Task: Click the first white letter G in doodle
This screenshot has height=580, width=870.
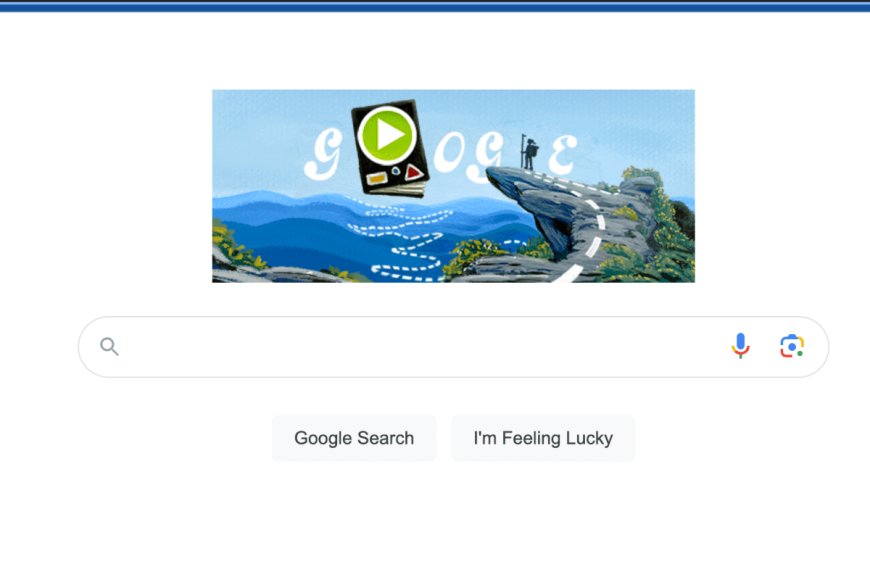Action: point(323,155)
